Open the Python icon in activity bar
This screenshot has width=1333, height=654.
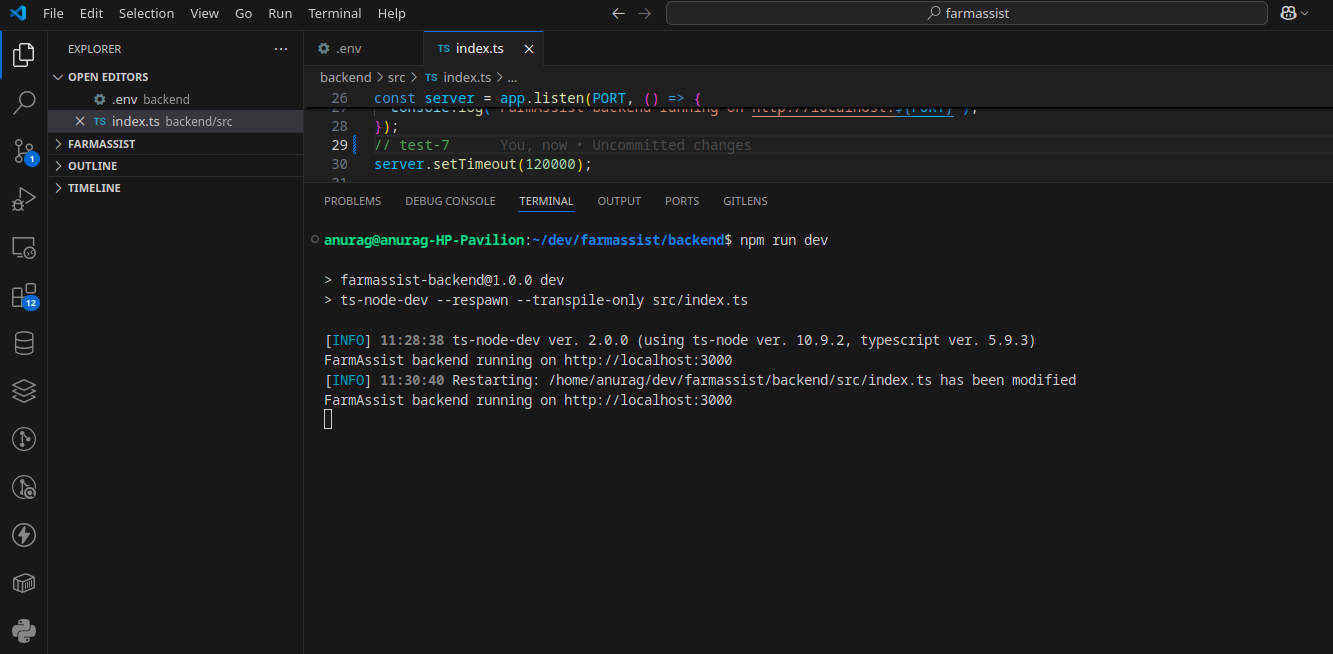pyautogui.click(x=24, y=631)
